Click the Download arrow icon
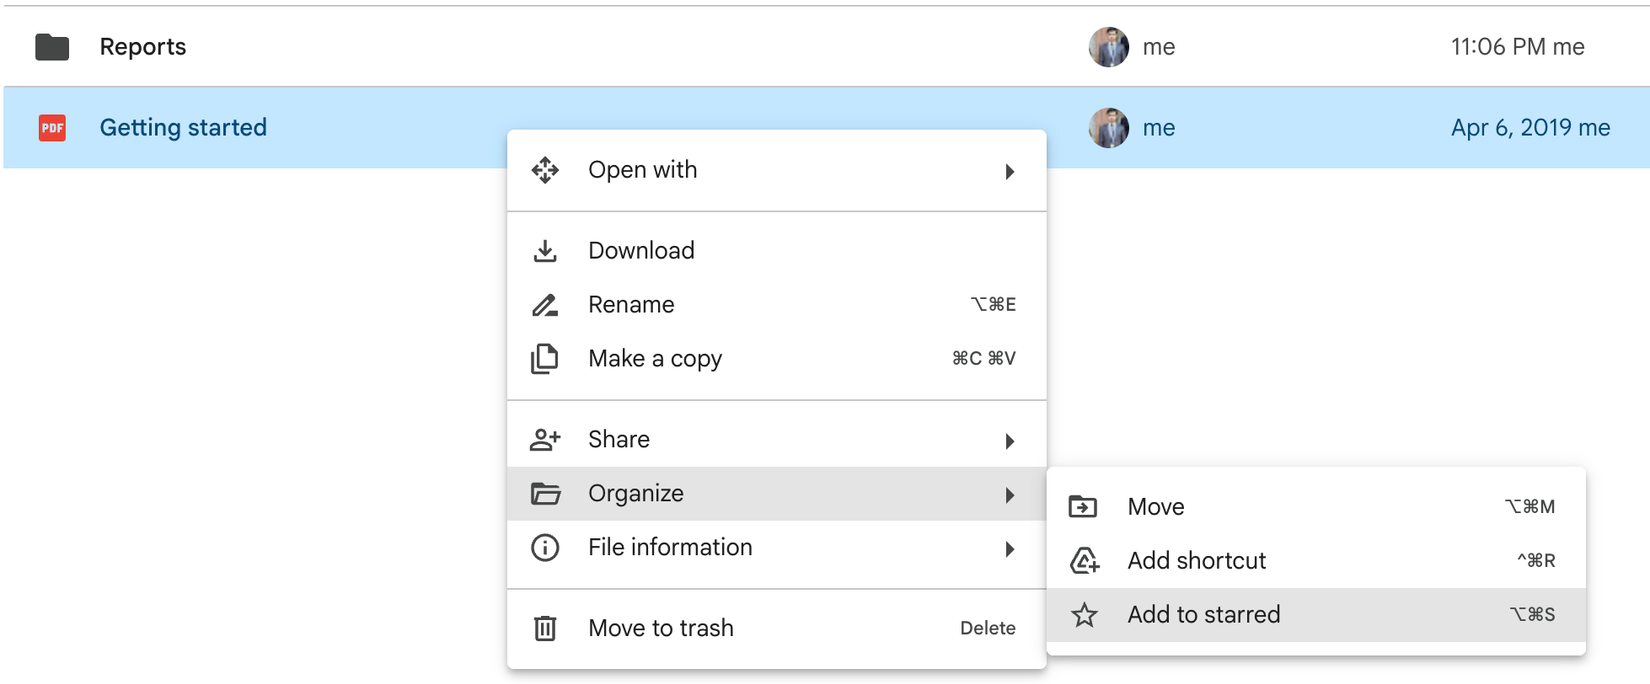The image size is (1650, 684). [545, 251]
